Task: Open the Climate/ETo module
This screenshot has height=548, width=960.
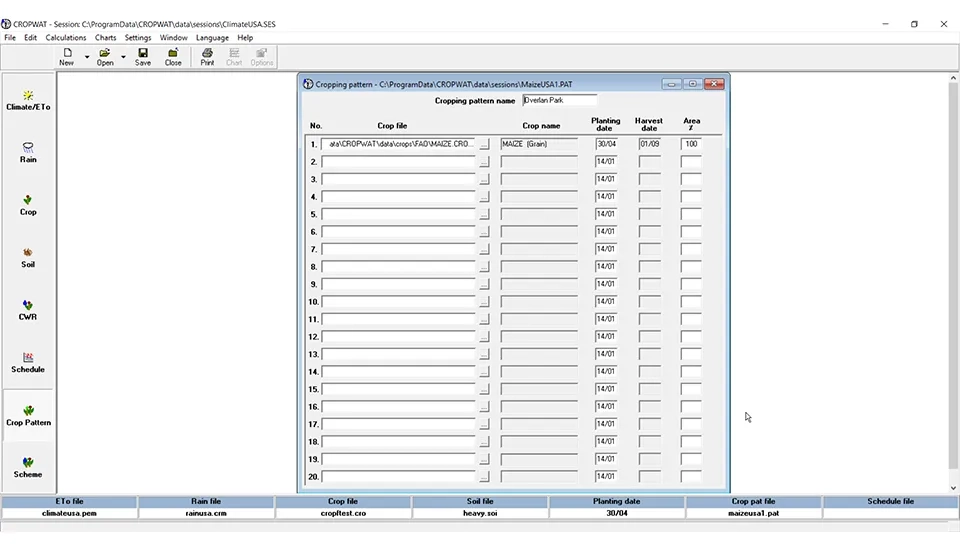Action: [28, 100]
